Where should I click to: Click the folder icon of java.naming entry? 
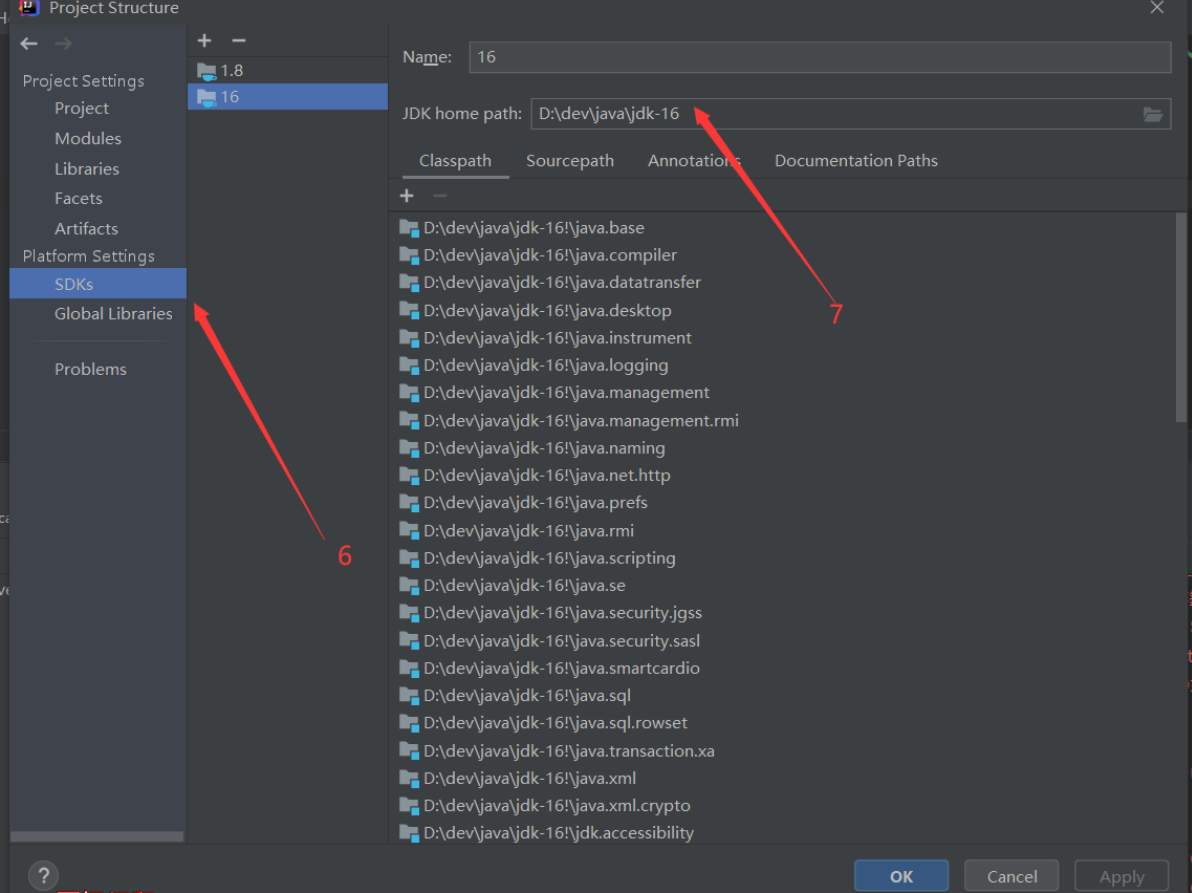[409, 448]
